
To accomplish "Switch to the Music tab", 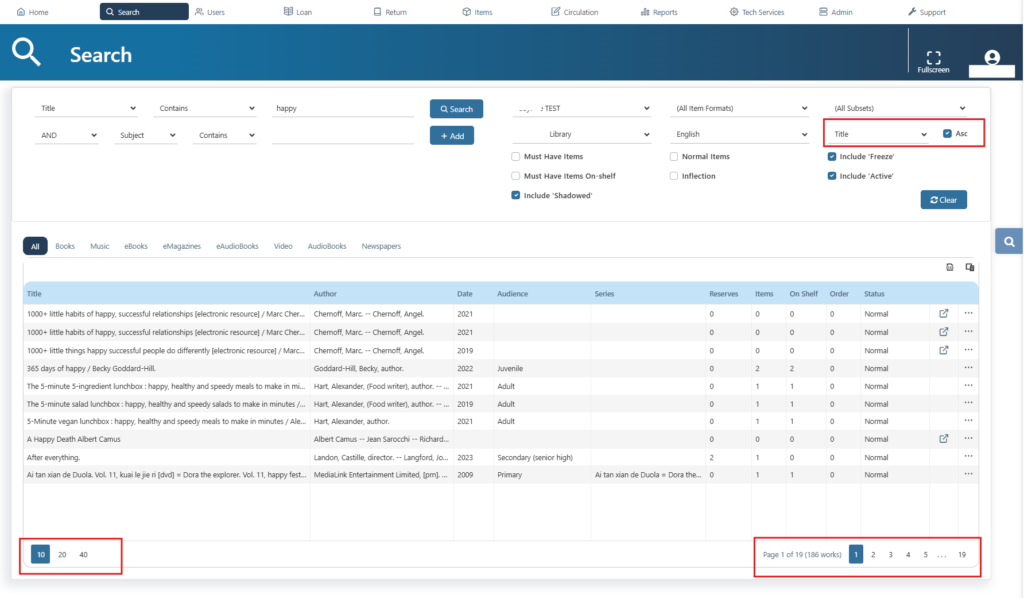I will 99,246.
